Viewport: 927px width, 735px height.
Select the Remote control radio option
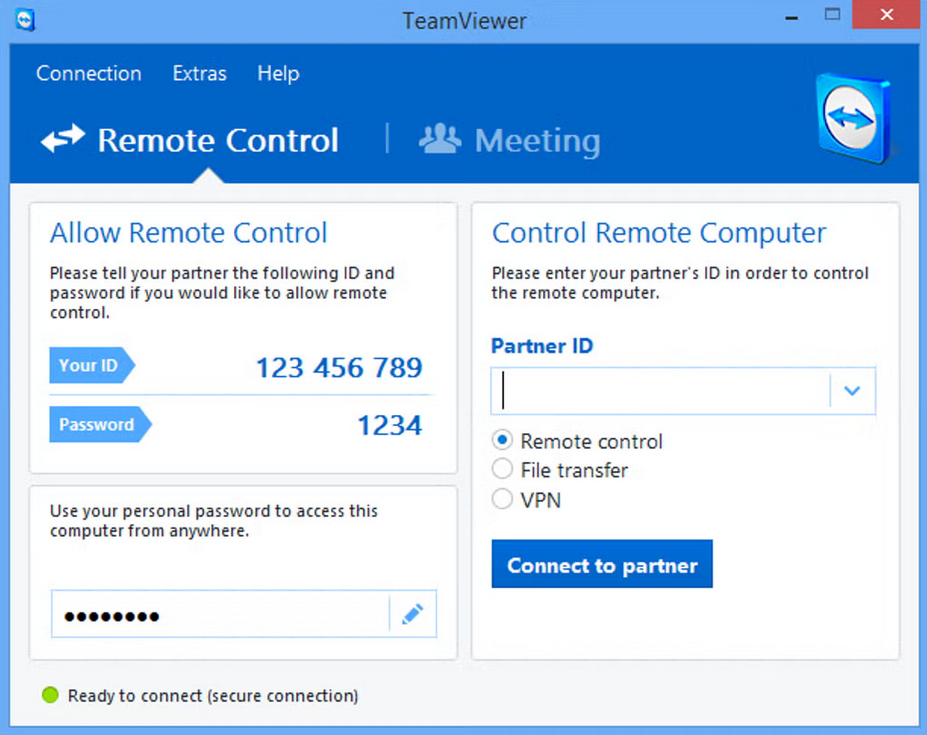point(502,440)
